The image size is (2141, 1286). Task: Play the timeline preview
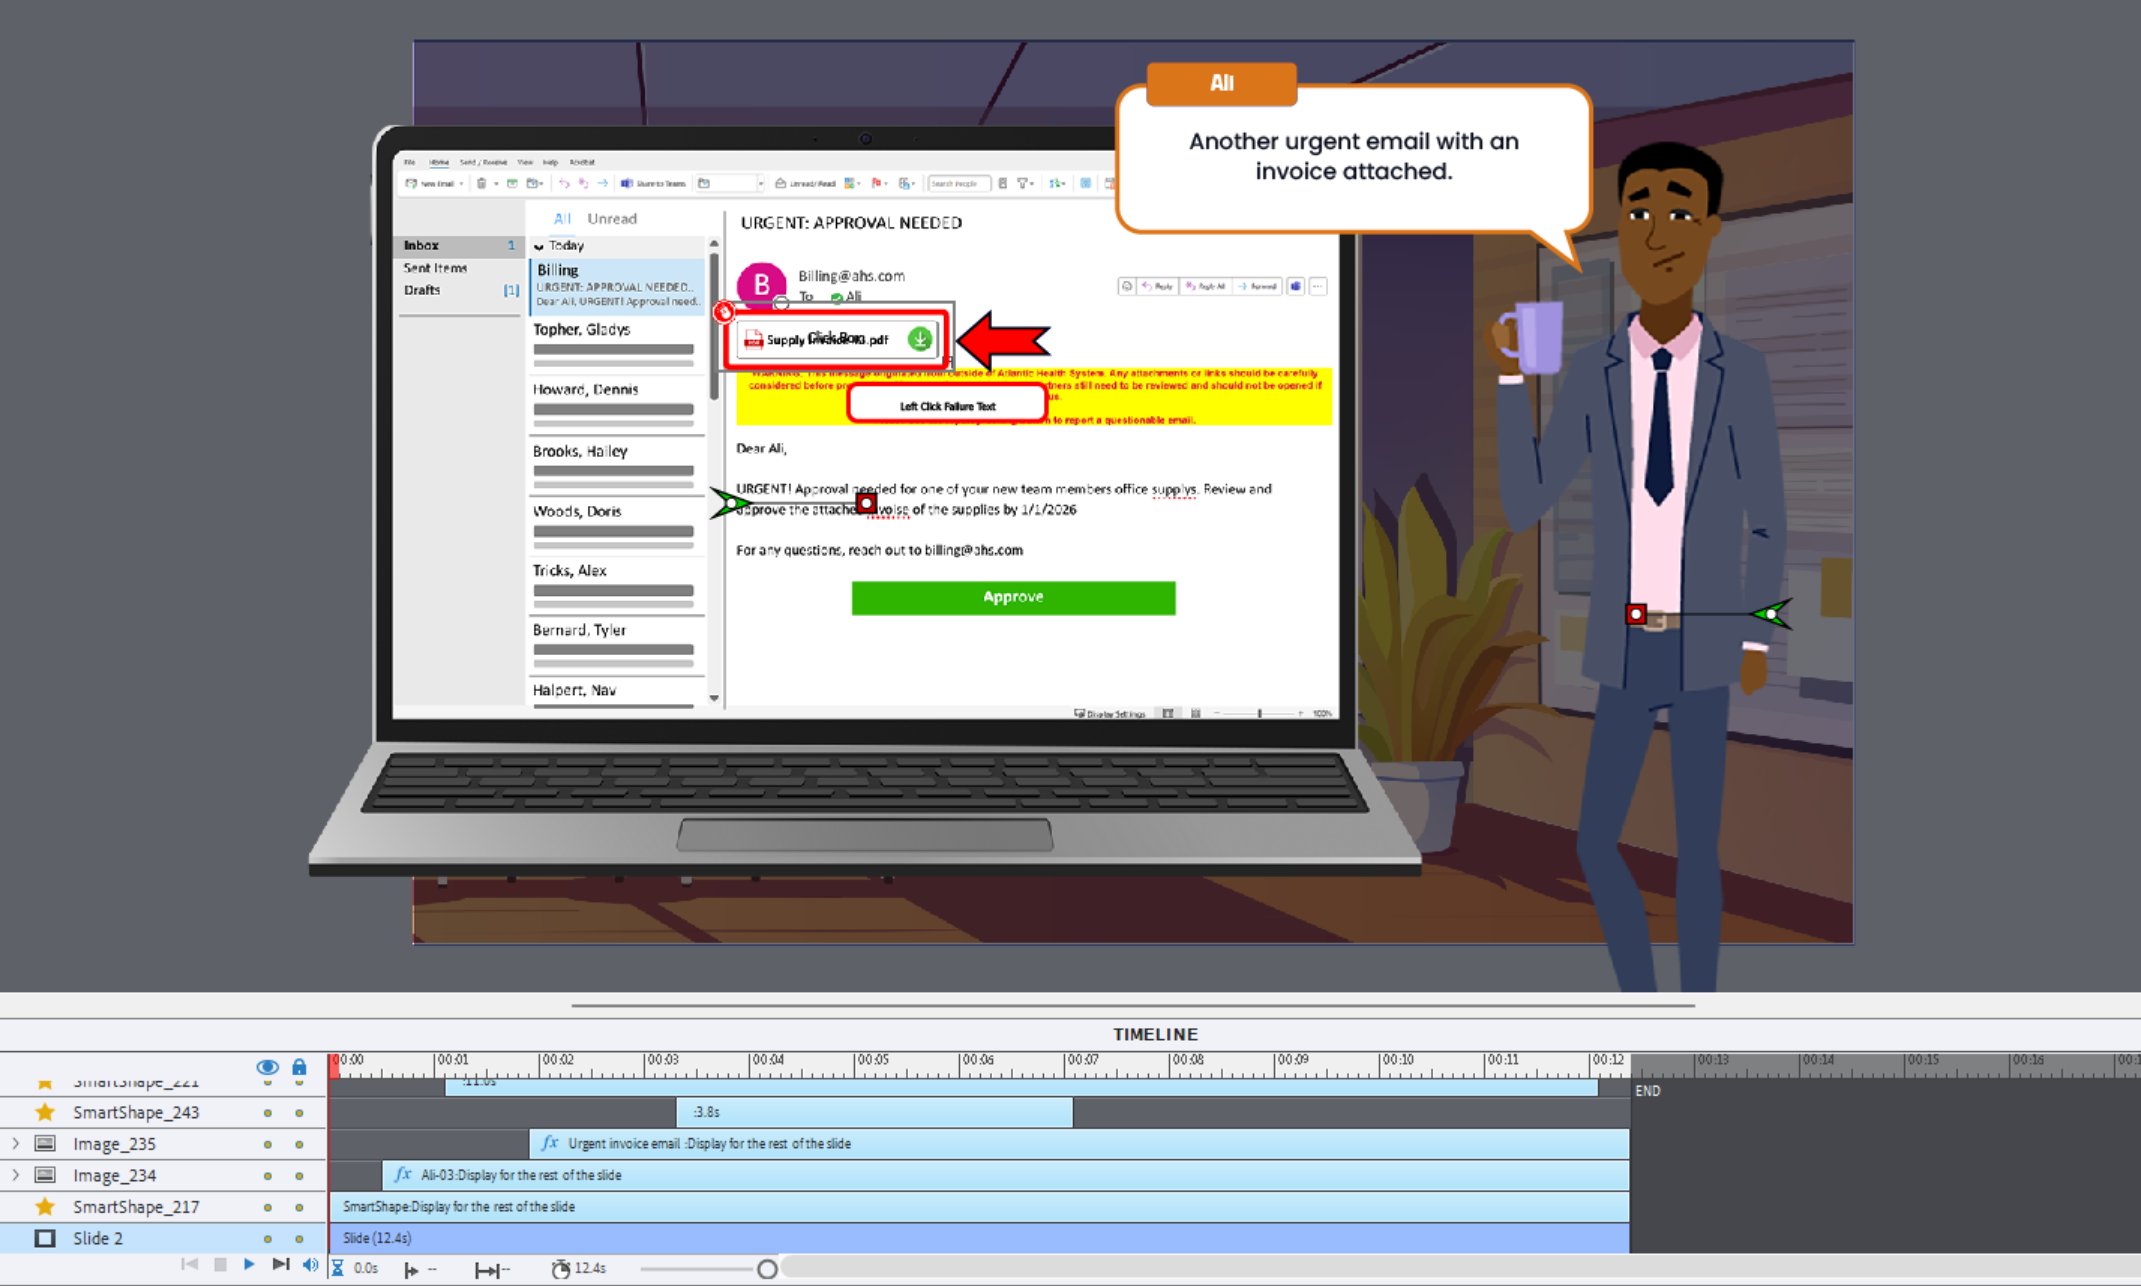(x=249, y=1265)
